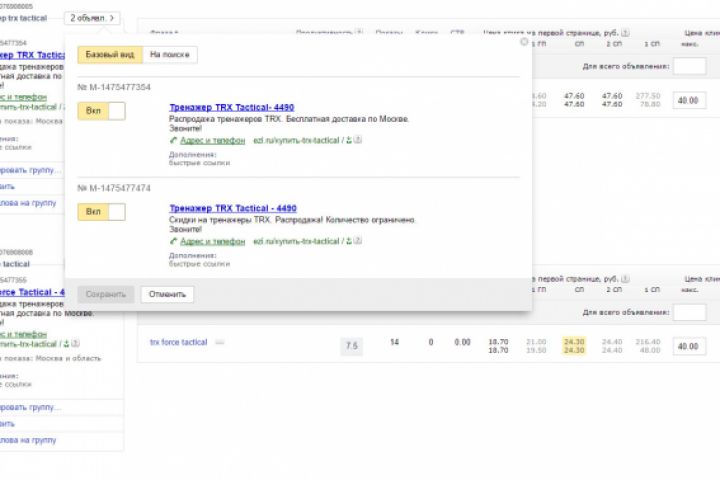Screen dimensions: 720x480
Task: Click 'Адрес и телефон' link in ad М-1475477354
Action: [212, 141]
